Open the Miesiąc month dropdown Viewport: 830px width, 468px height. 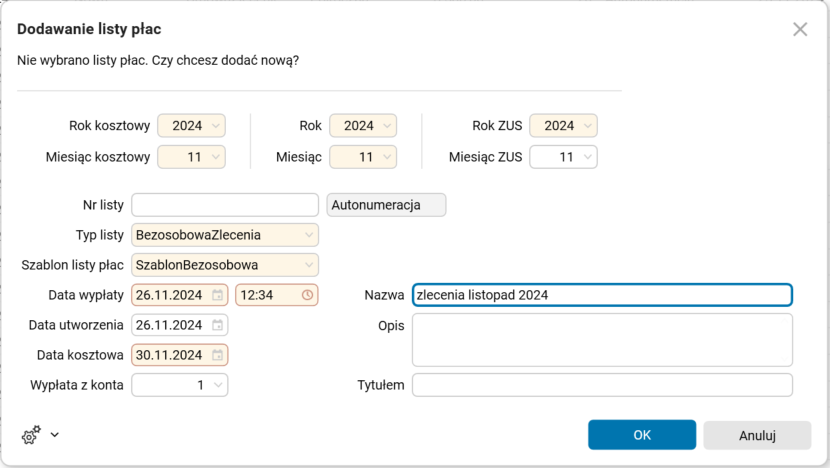coord(387,157)
